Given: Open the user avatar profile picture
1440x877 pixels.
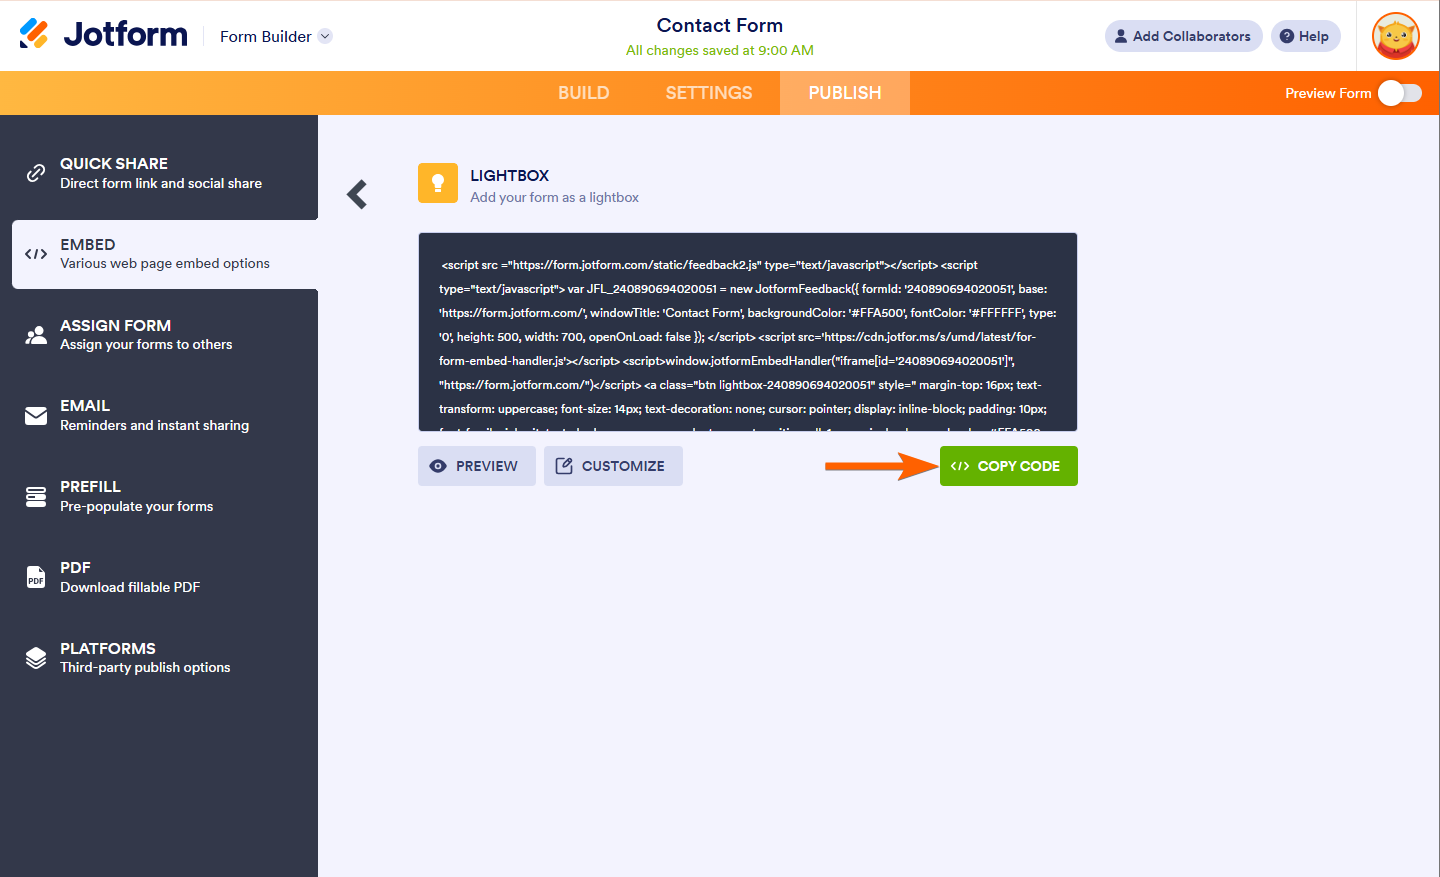Looking at the screenshot, I should pos(1396,36).
